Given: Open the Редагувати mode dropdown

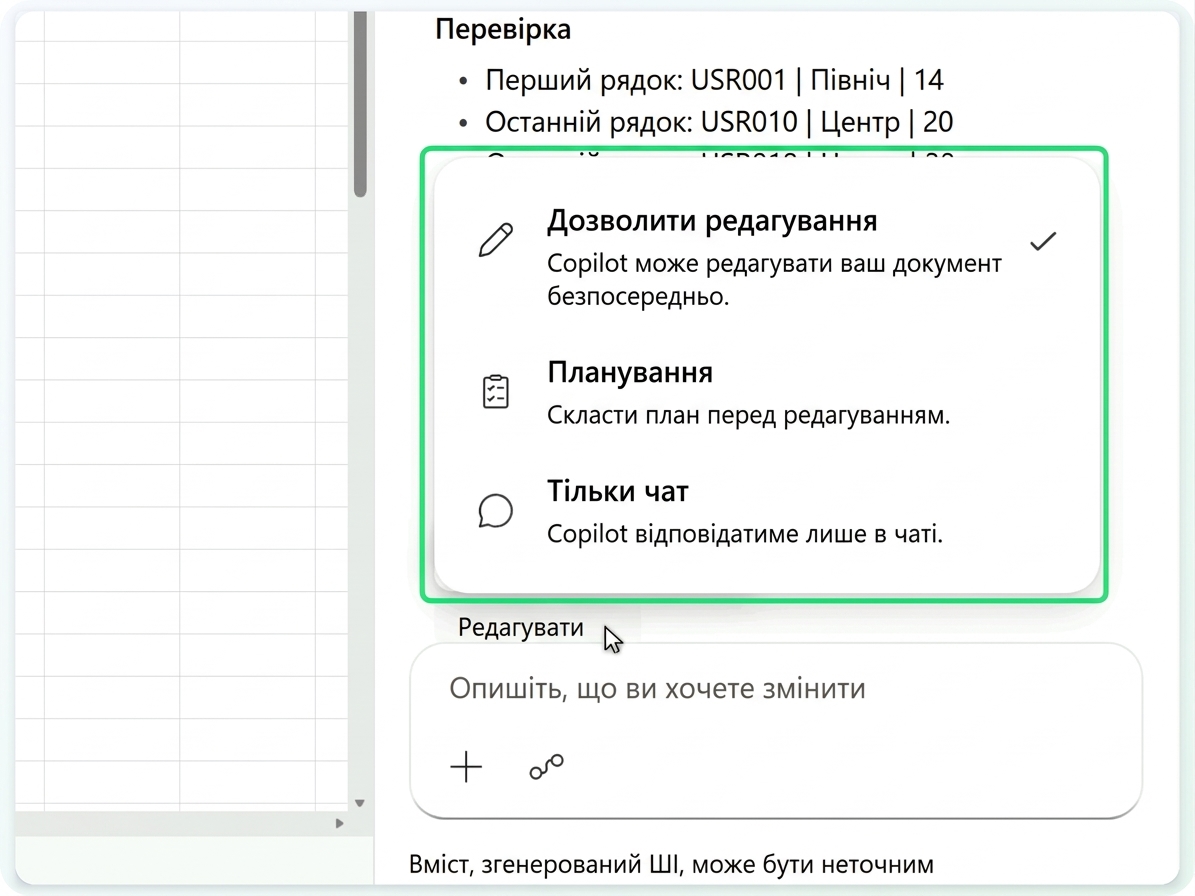Looking at the screenshot, I should [521, 628].
